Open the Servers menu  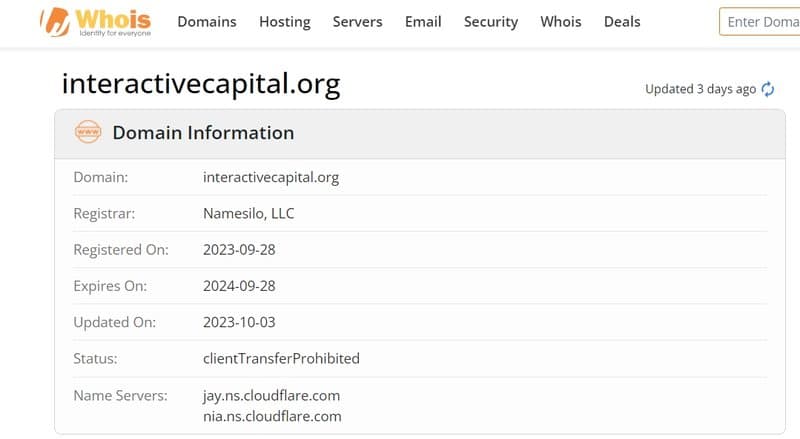[357, 22]
